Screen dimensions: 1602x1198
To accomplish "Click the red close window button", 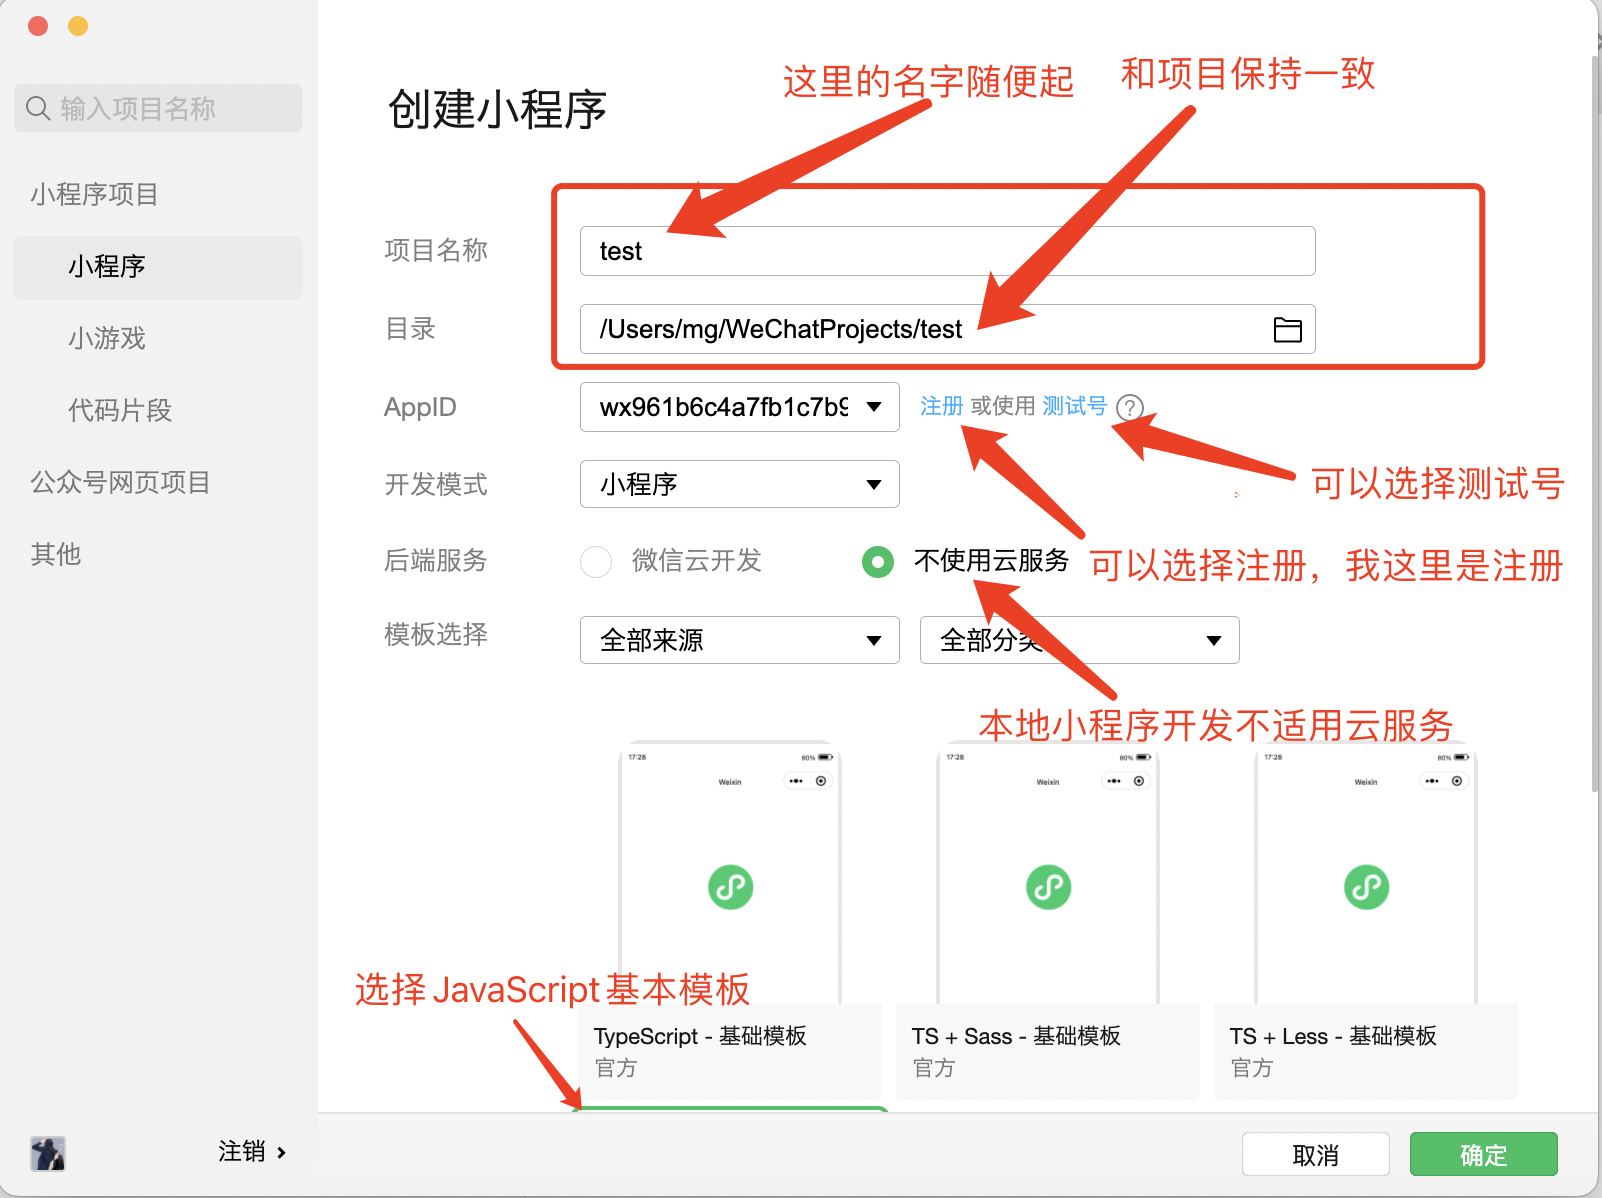I will point(38,26).
